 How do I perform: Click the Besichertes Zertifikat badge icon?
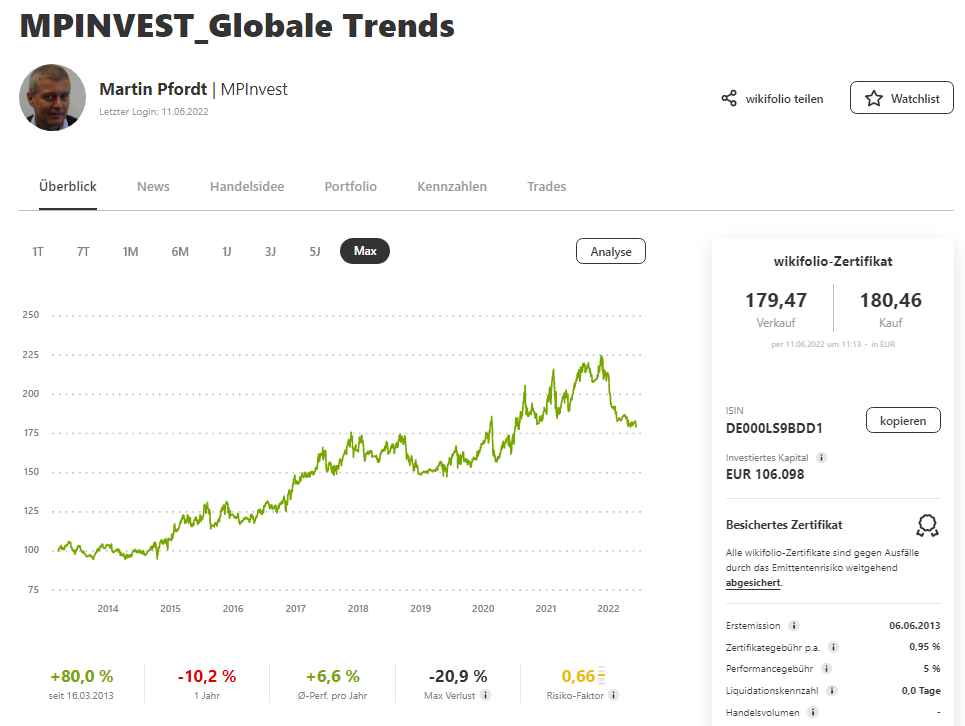[x=927, y=526]
